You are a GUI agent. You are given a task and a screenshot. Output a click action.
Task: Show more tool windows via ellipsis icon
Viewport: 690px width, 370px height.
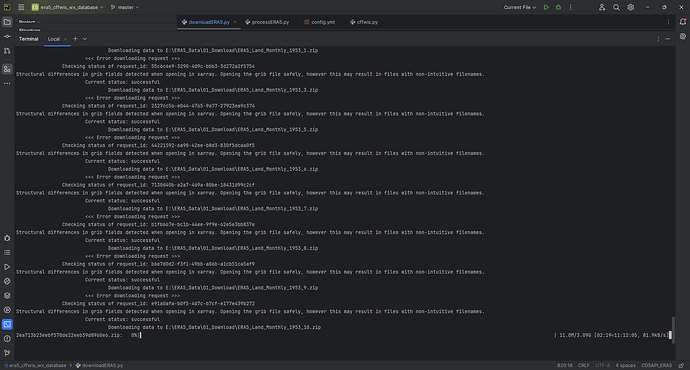[x=7, y=83]
